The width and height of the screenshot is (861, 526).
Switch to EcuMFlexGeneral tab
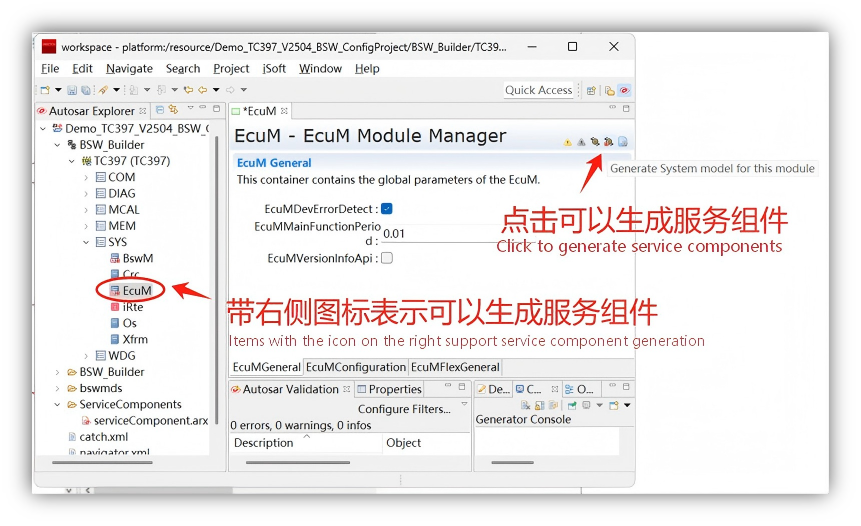pos(455,367)
